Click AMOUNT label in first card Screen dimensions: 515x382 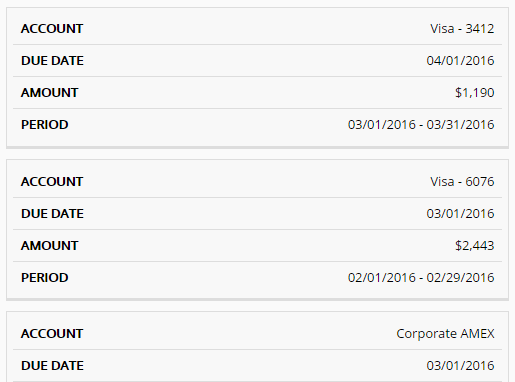click(x=50, y=93)
